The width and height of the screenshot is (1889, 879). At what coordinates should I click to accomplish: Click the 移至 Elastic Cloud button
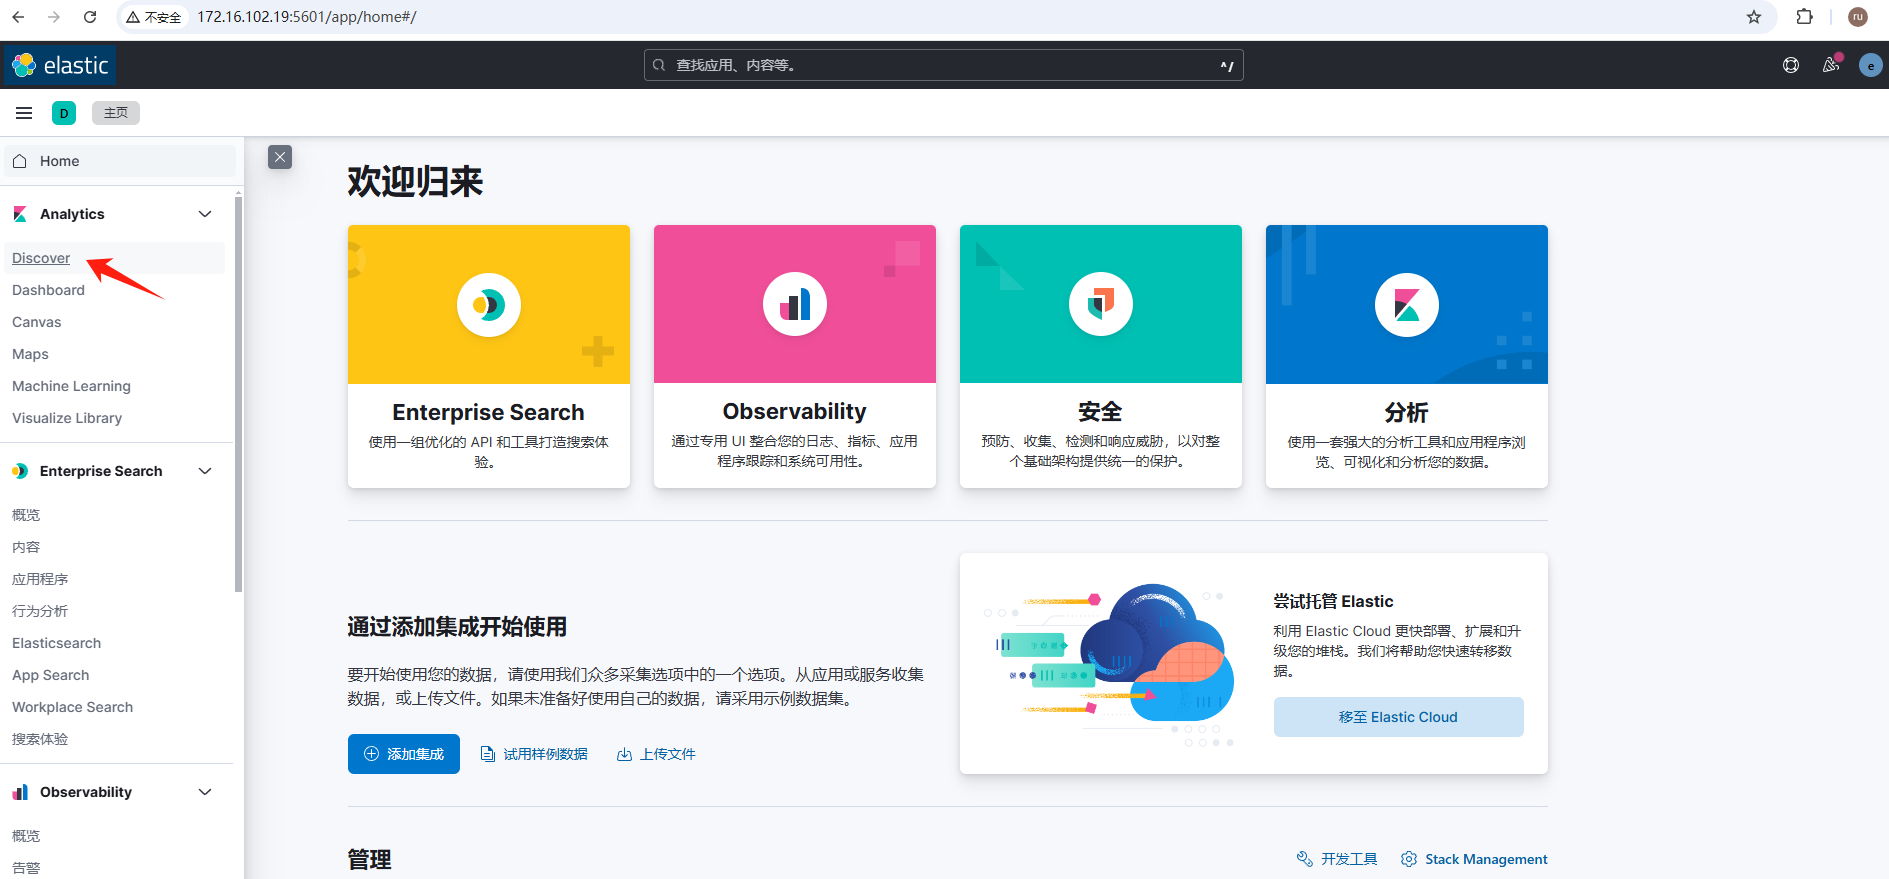(1398, 717)
